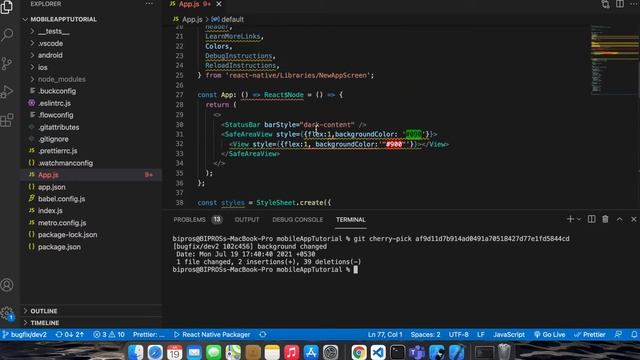This screenshot has height=360, width=640.
Task: Click the red #900 color swatch
Action: (x=394, y=144)
